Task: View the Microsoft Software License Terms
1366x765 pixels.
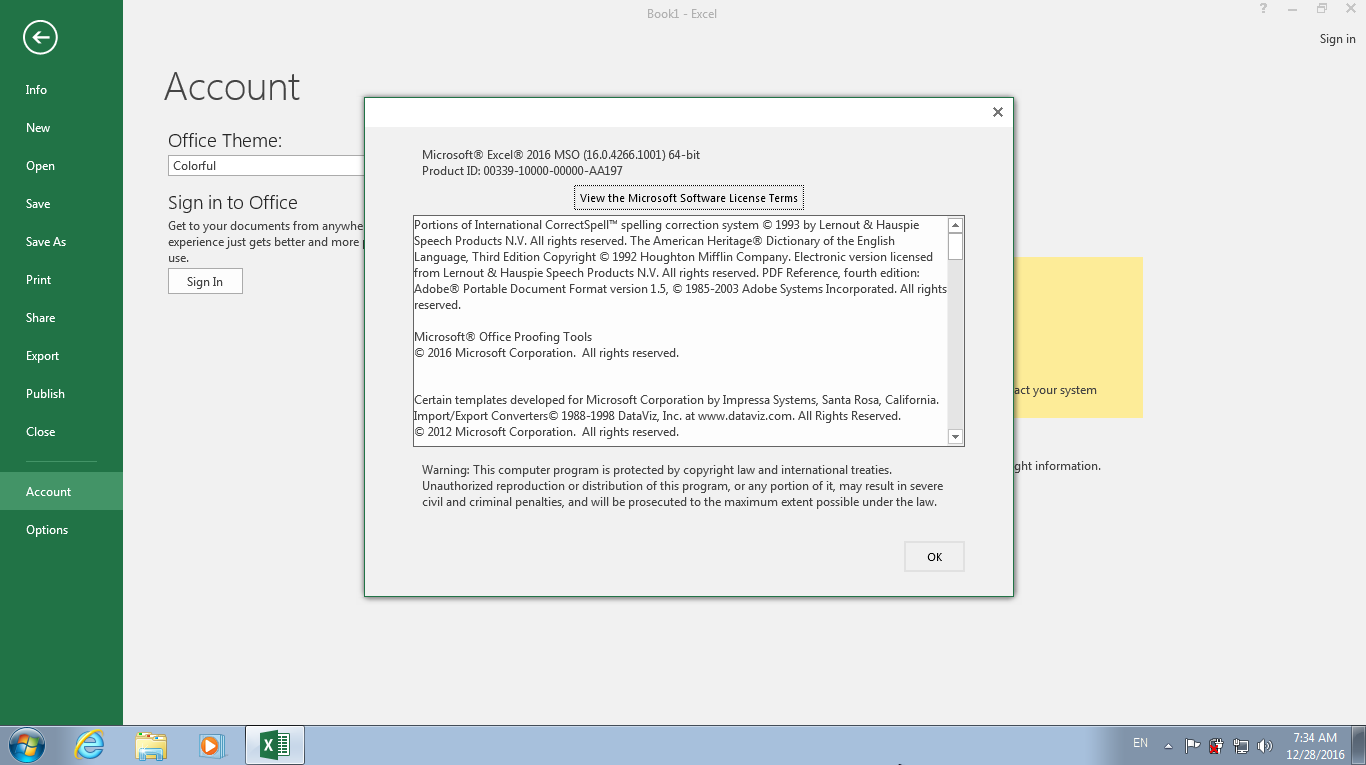Action: 688,198
